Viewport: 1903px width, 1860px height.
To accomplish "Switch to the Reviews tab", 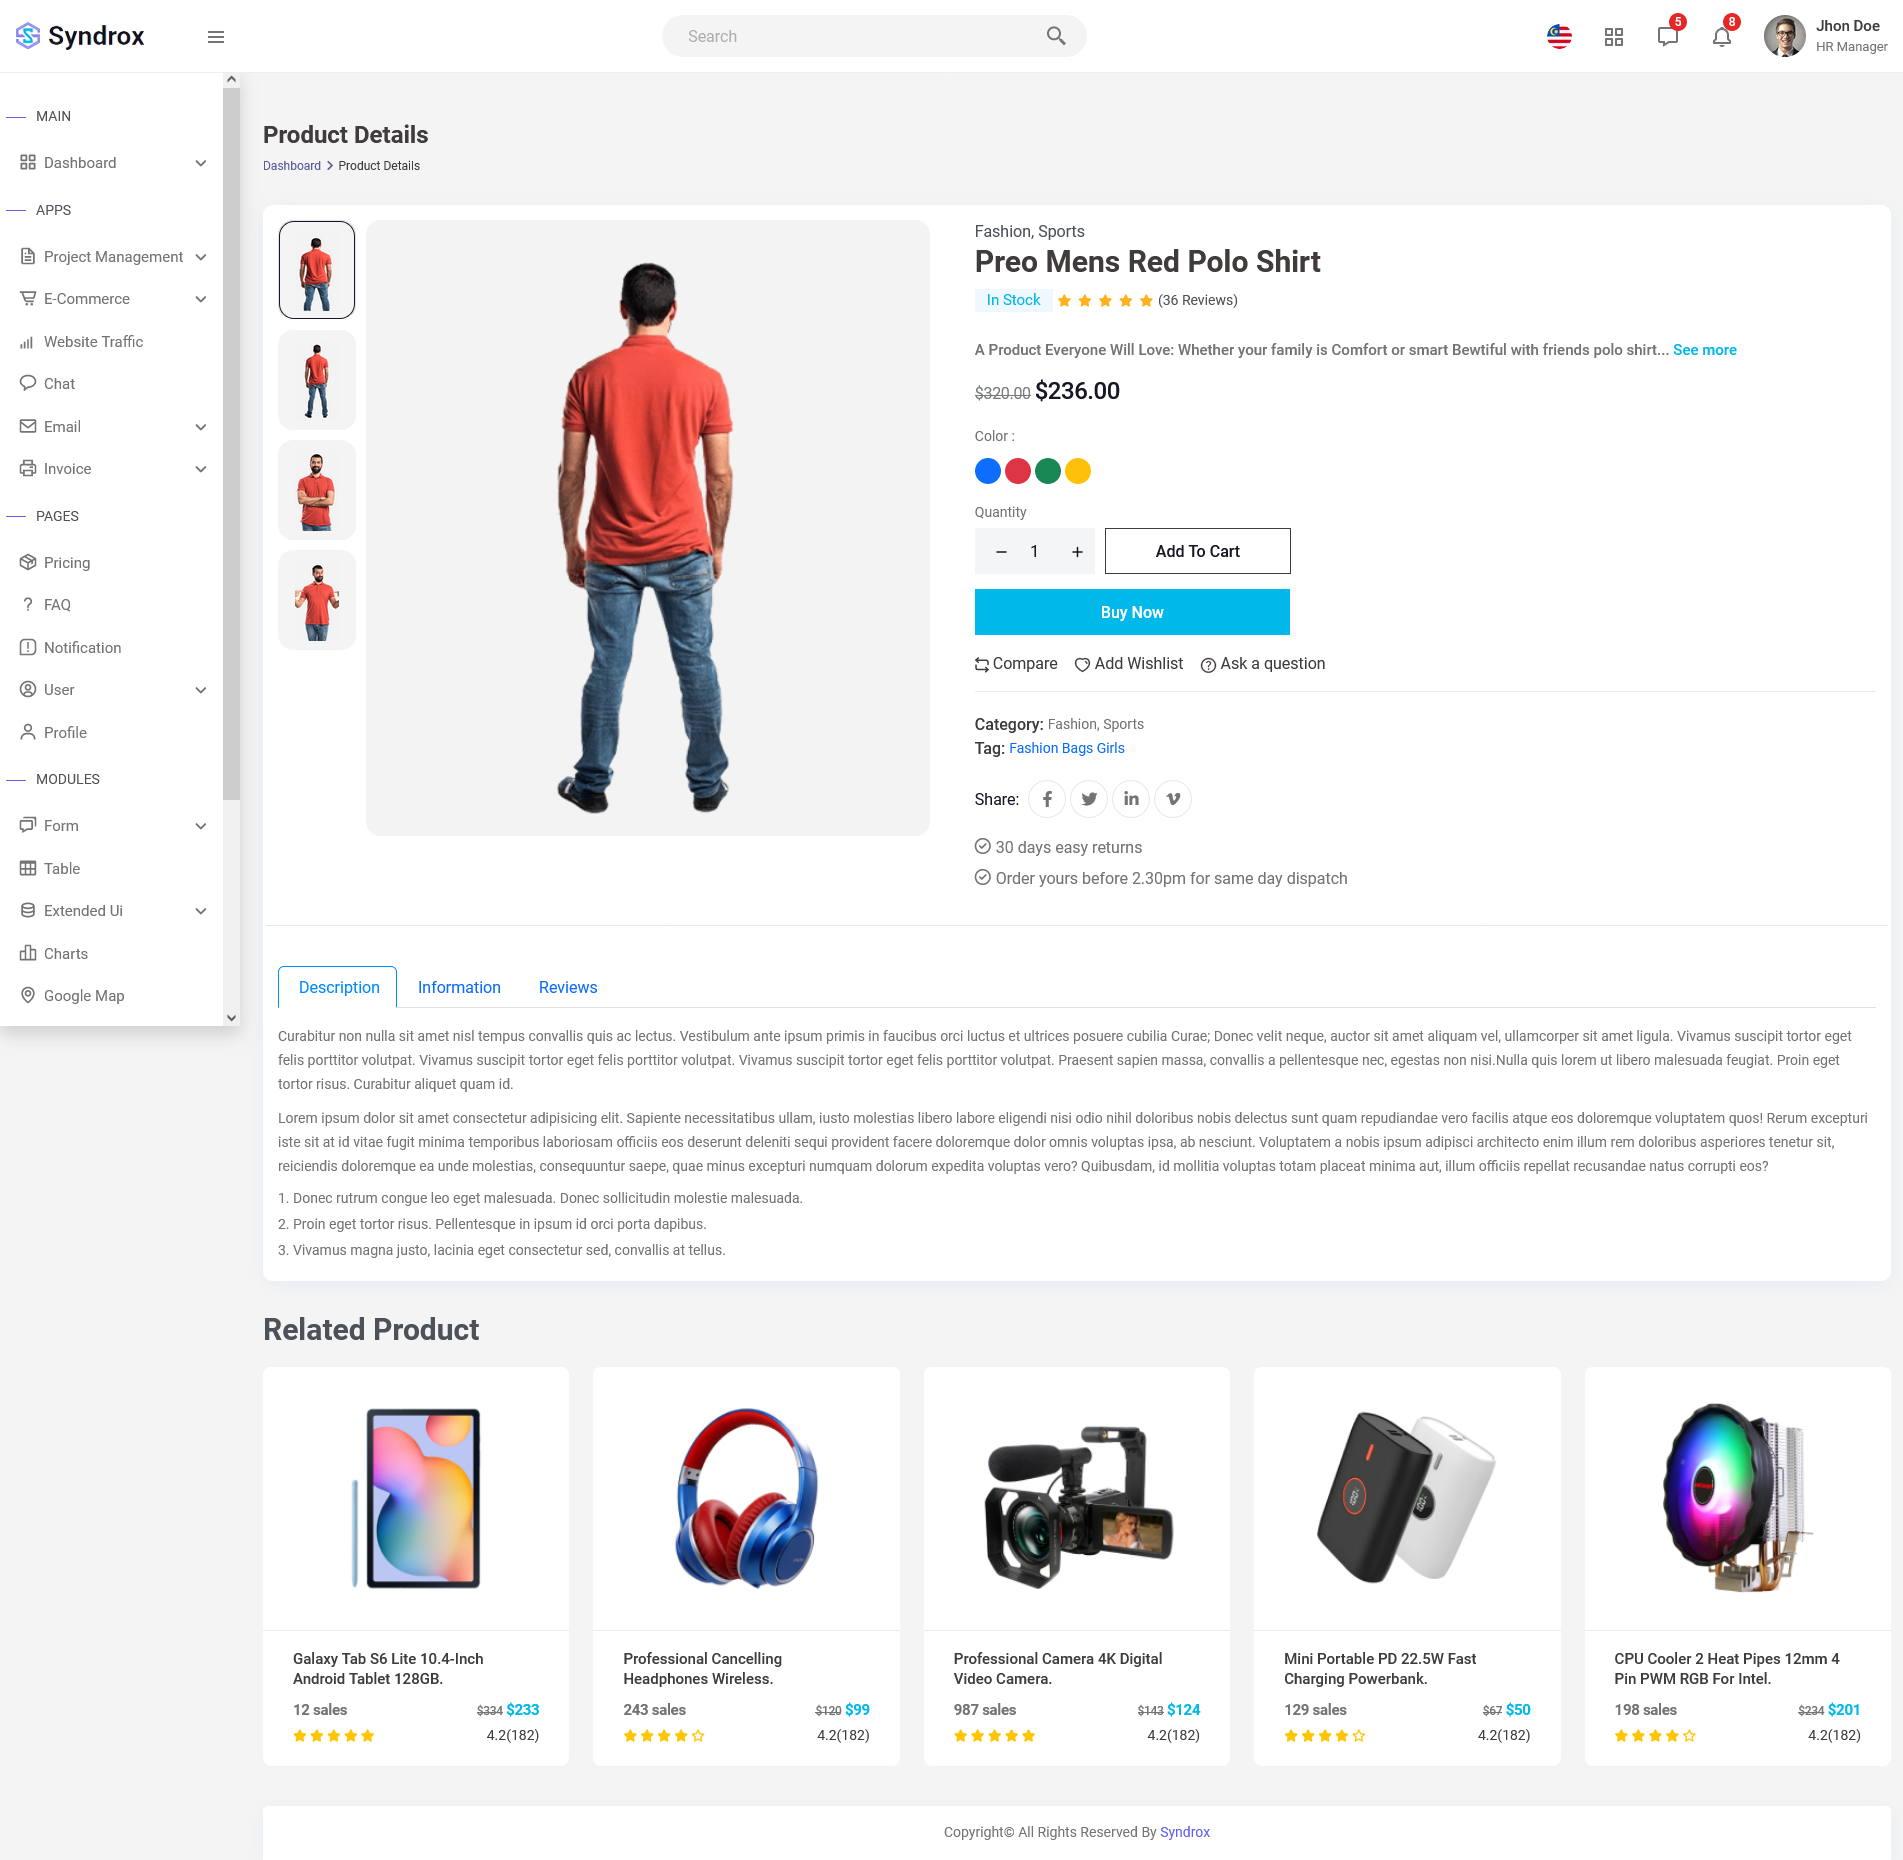I will tap(567, 987).
